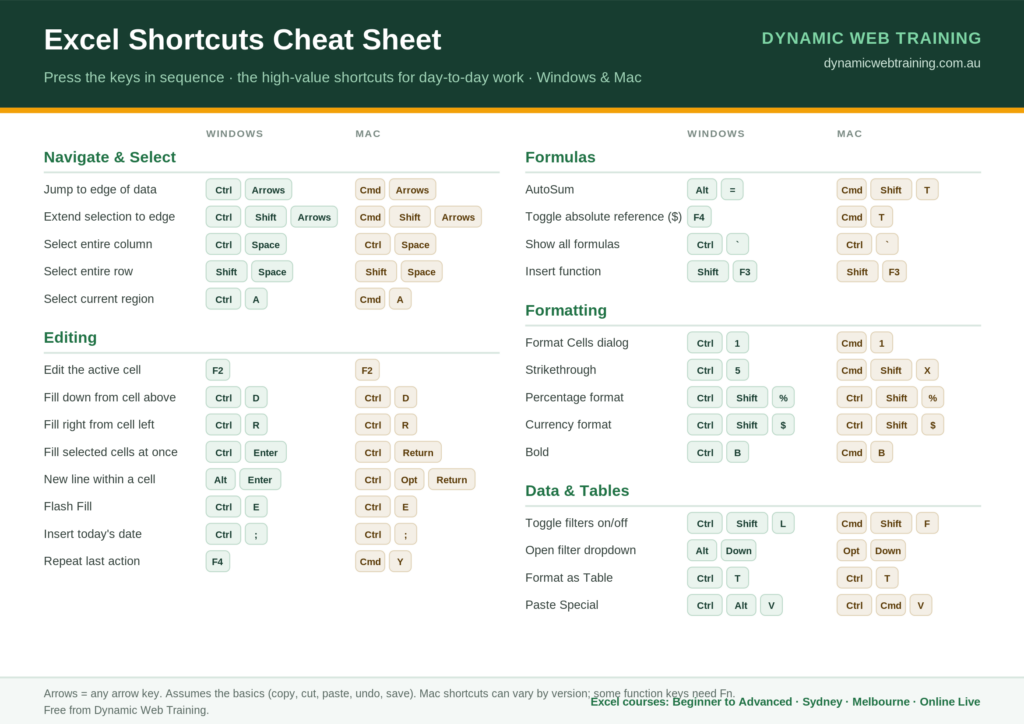Click the Open filter dropdown label

581,550
